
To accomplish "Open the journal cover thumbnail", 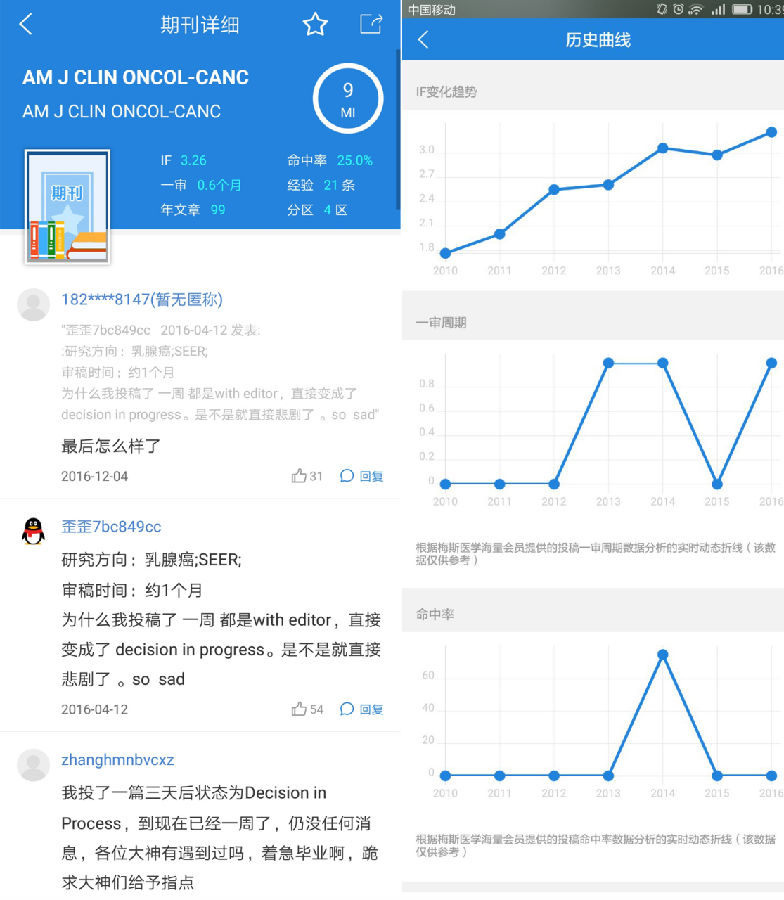I will (68, 207).
